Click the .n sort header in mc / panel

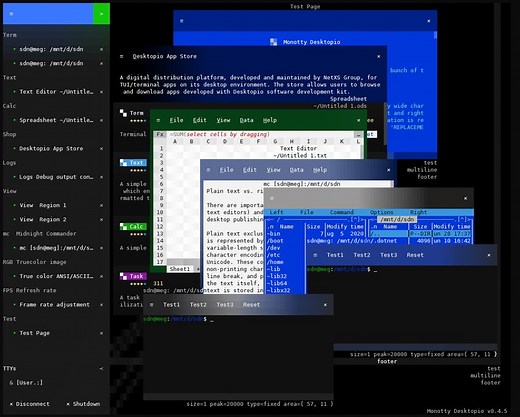(x=270, y=227)
